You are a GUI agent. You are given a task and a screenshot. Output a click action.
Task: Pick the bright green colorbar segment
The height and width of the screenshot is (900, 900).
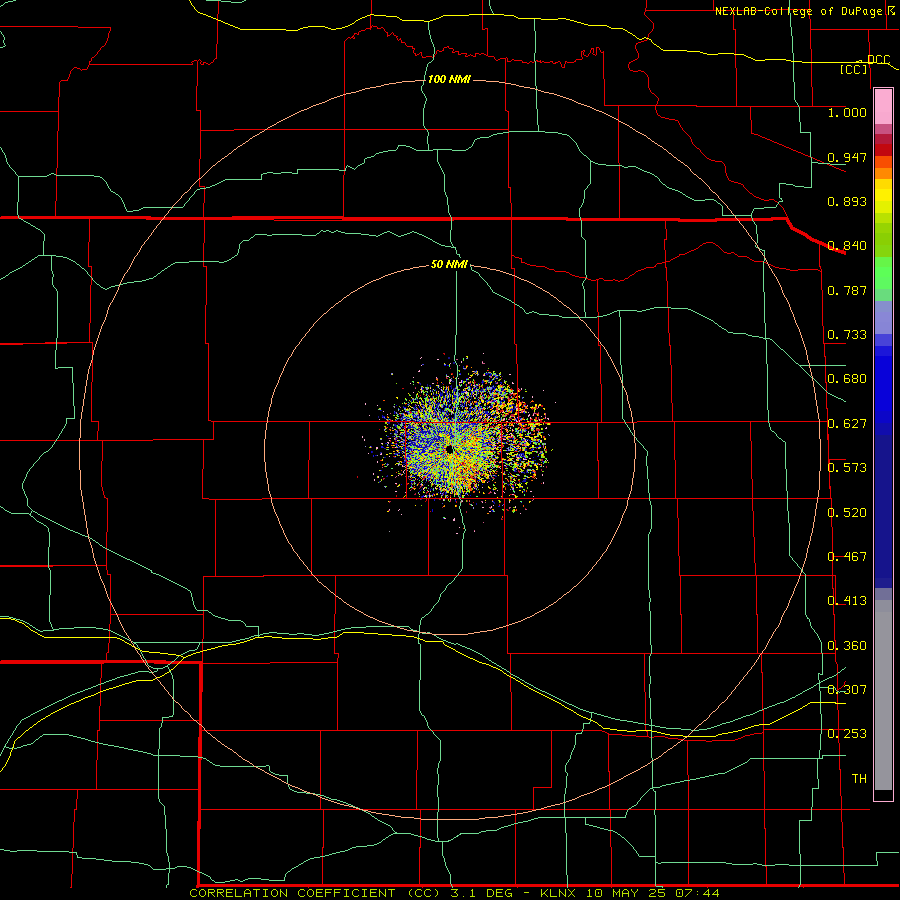[883, 273]
